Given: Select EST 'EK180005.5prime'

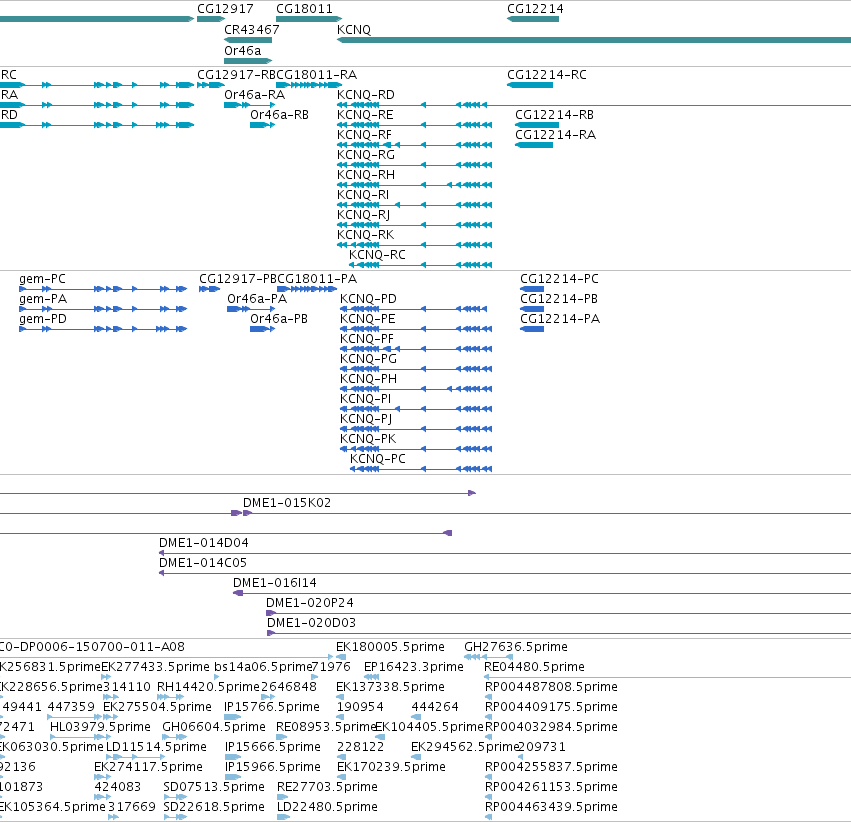Looking at the screenshot, I should tap(390, 647).
